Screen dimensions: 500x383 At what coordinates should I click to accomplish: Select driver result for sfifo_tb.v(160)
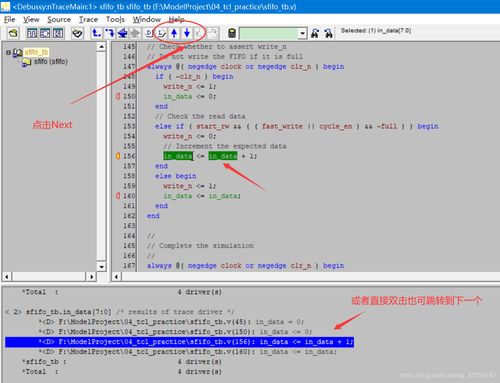(188, 352)
